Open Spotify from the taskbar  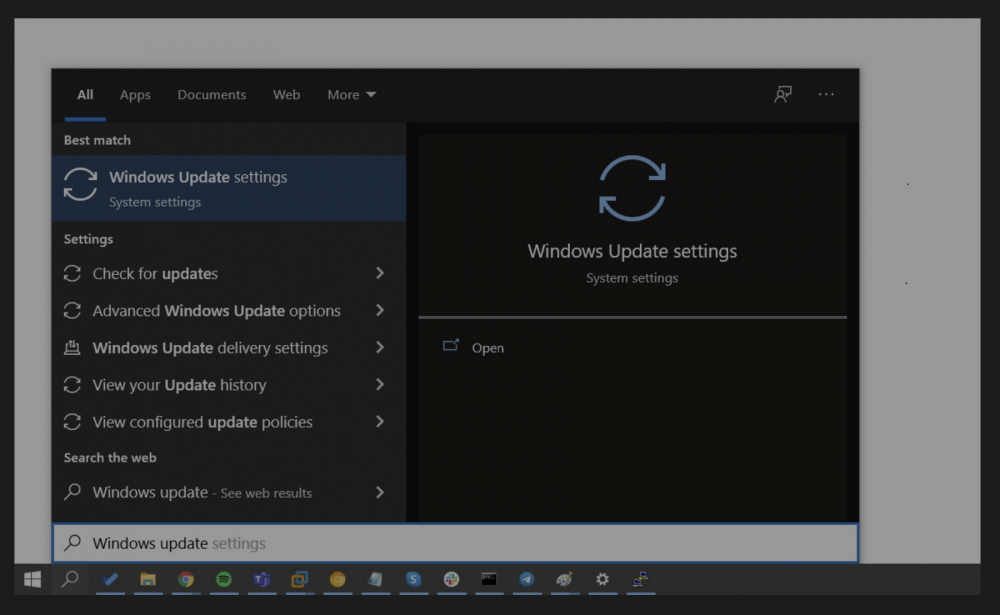(224, 579)
